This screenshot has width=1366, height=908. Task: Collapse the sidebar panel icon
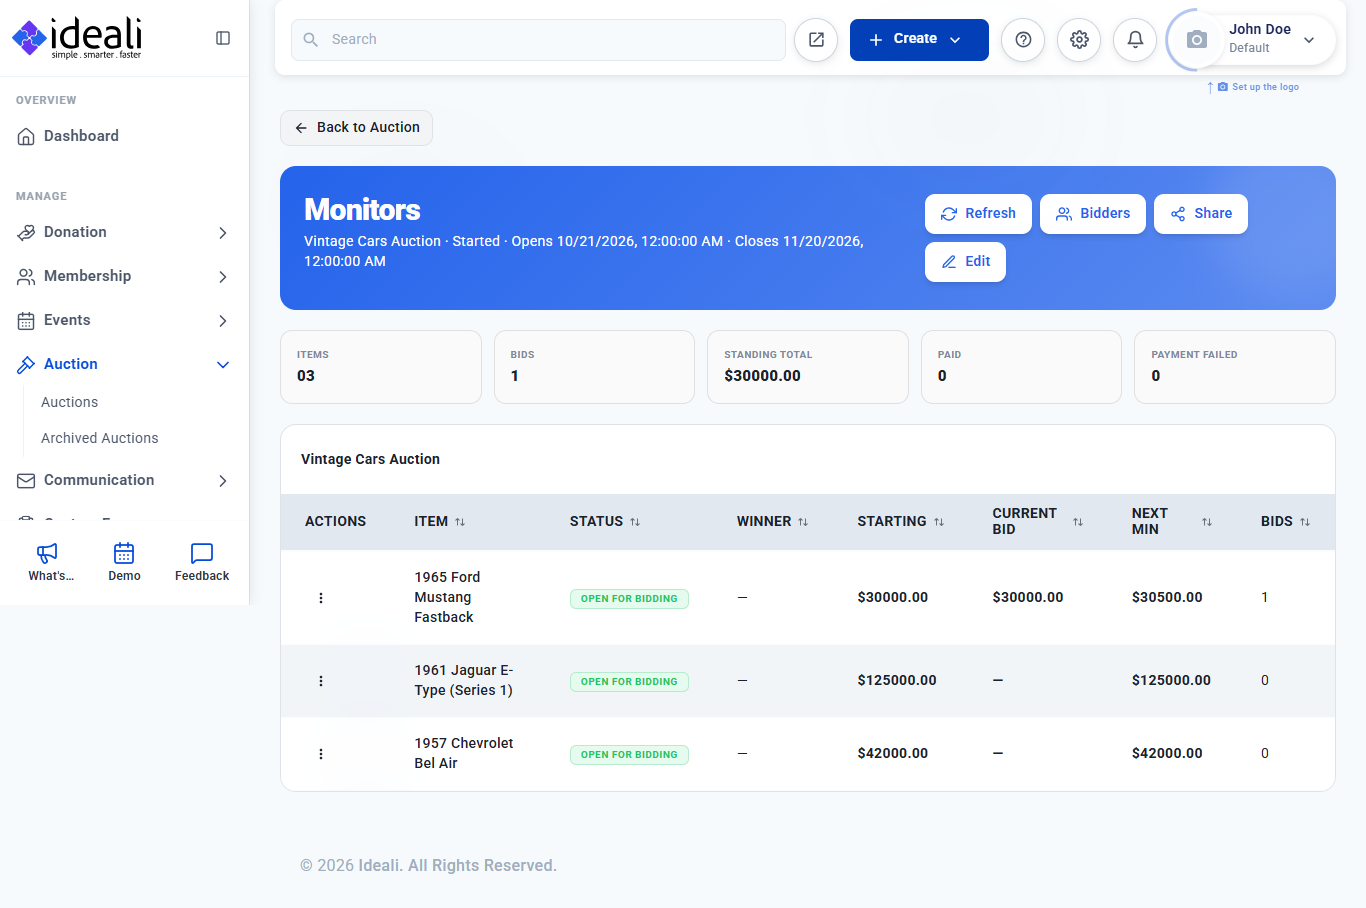click(x=223, y=38)
